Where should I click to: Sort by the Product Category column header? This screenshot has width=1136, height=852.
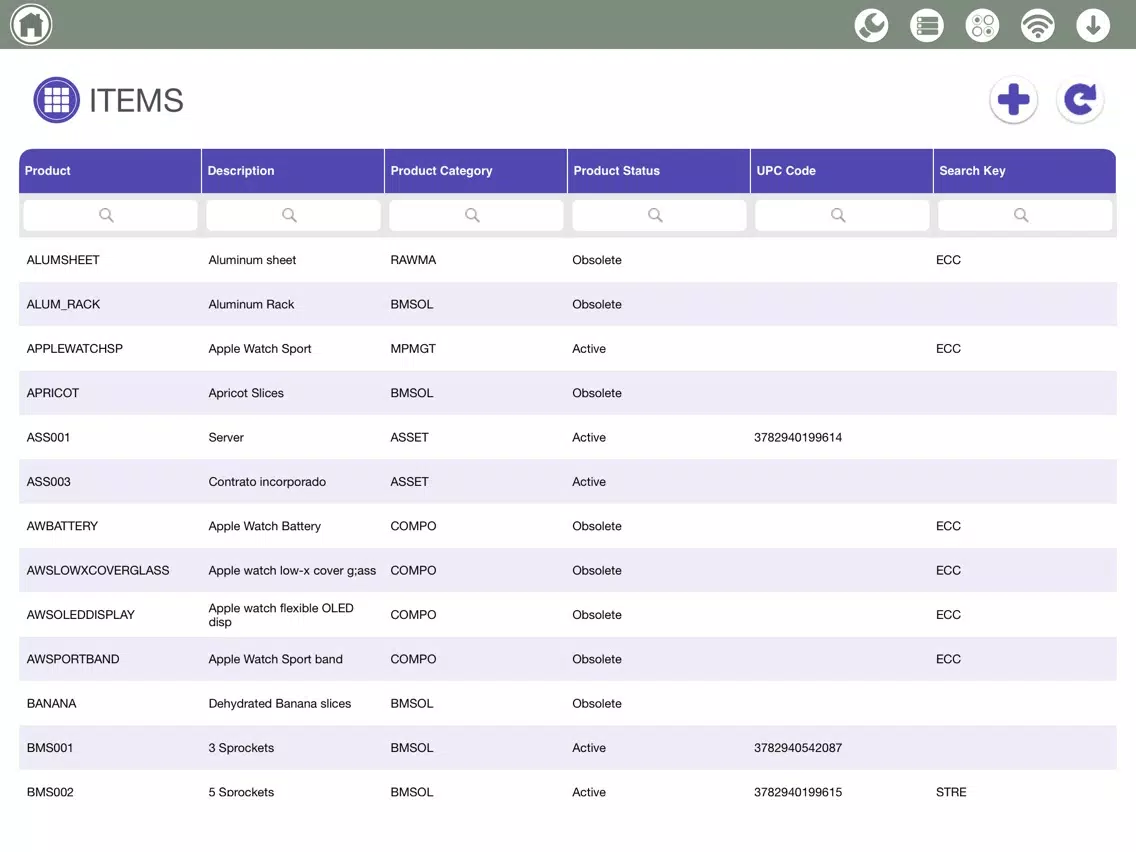(x=476, y=171)
